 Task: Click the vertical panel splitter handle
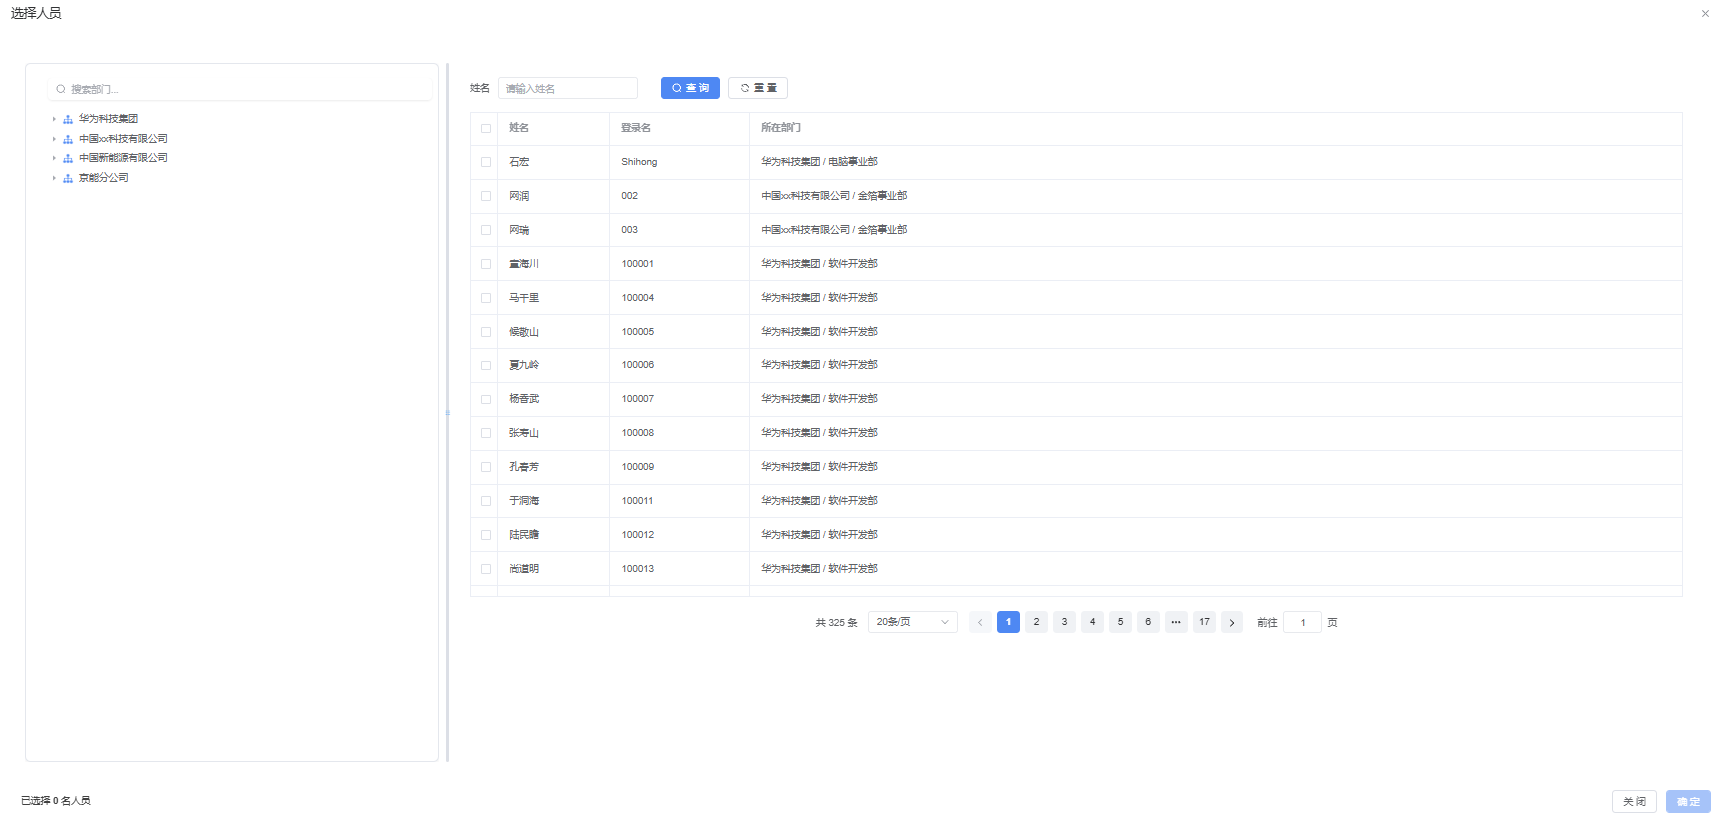click(448, 412)
